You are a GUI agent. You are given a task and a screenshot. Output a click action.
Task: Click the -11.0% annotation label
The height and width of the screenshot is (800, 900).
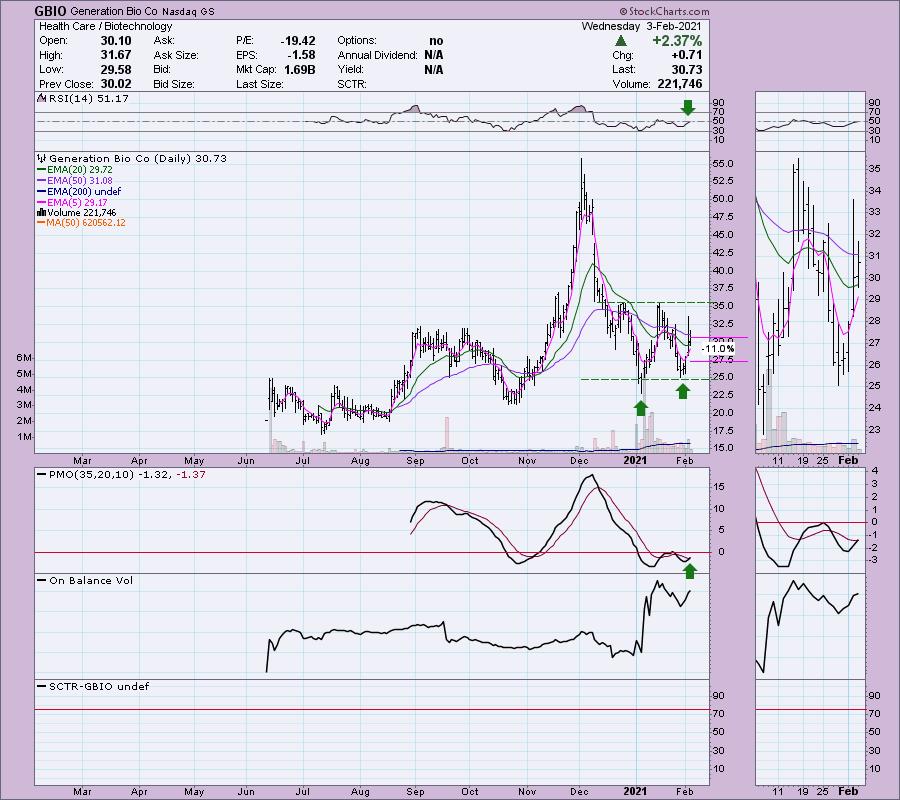pyautogui.click(x=719, y=348)
